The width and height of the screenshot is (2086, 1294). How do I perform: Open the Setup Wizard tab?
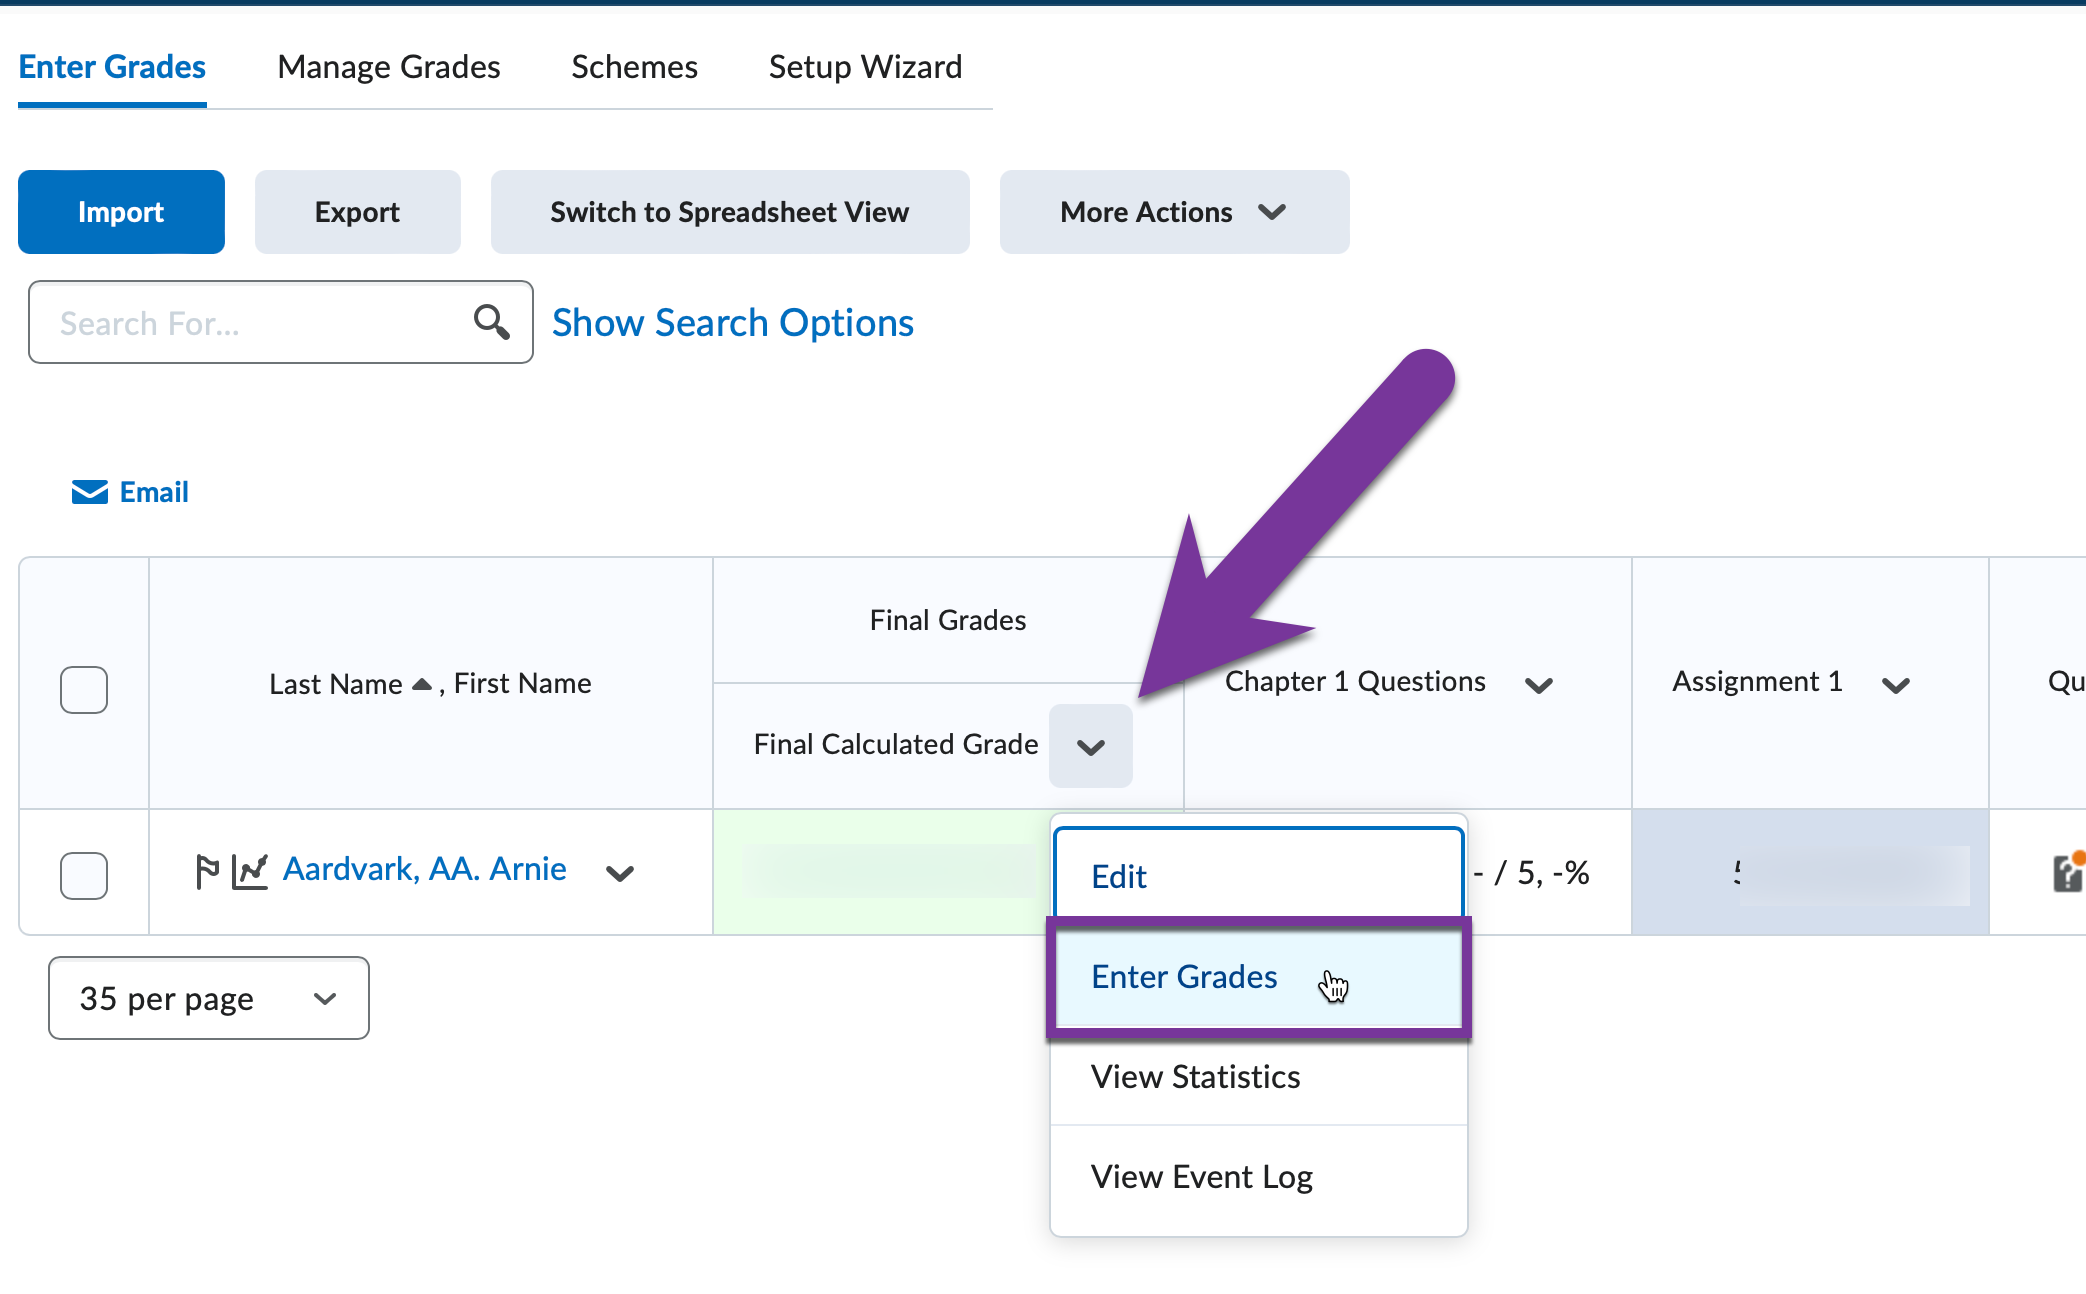[x=865, y=66]
